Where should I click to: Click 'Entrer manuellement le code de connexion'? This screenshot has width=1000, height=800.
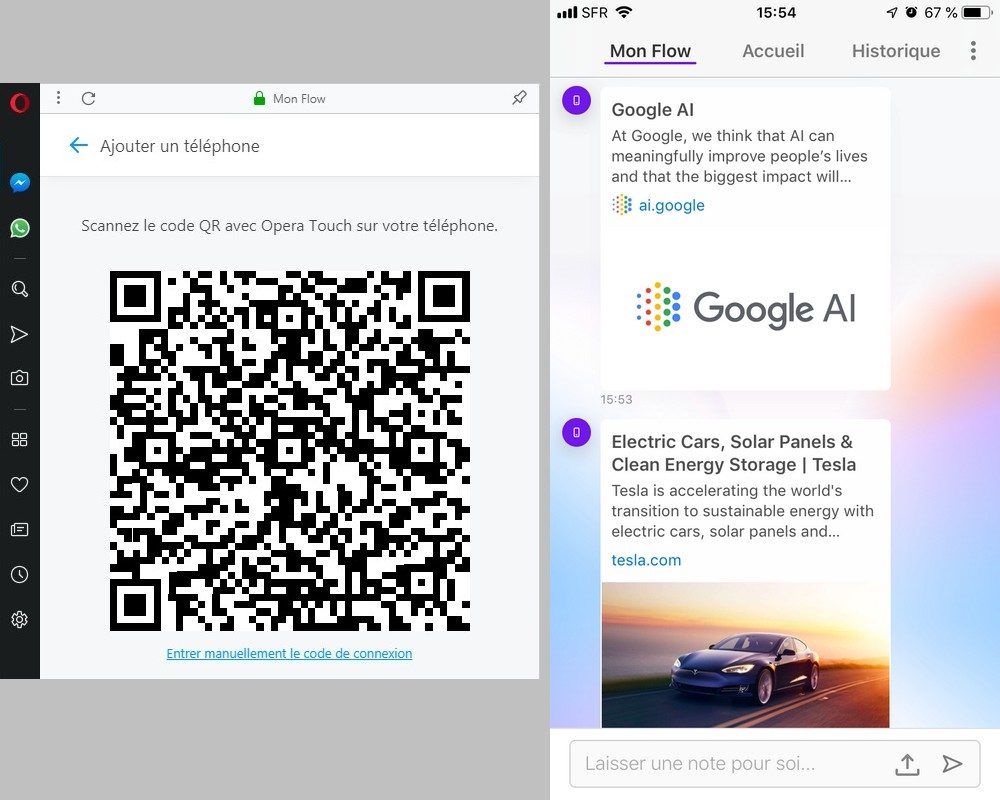click(x=289, y=653)
